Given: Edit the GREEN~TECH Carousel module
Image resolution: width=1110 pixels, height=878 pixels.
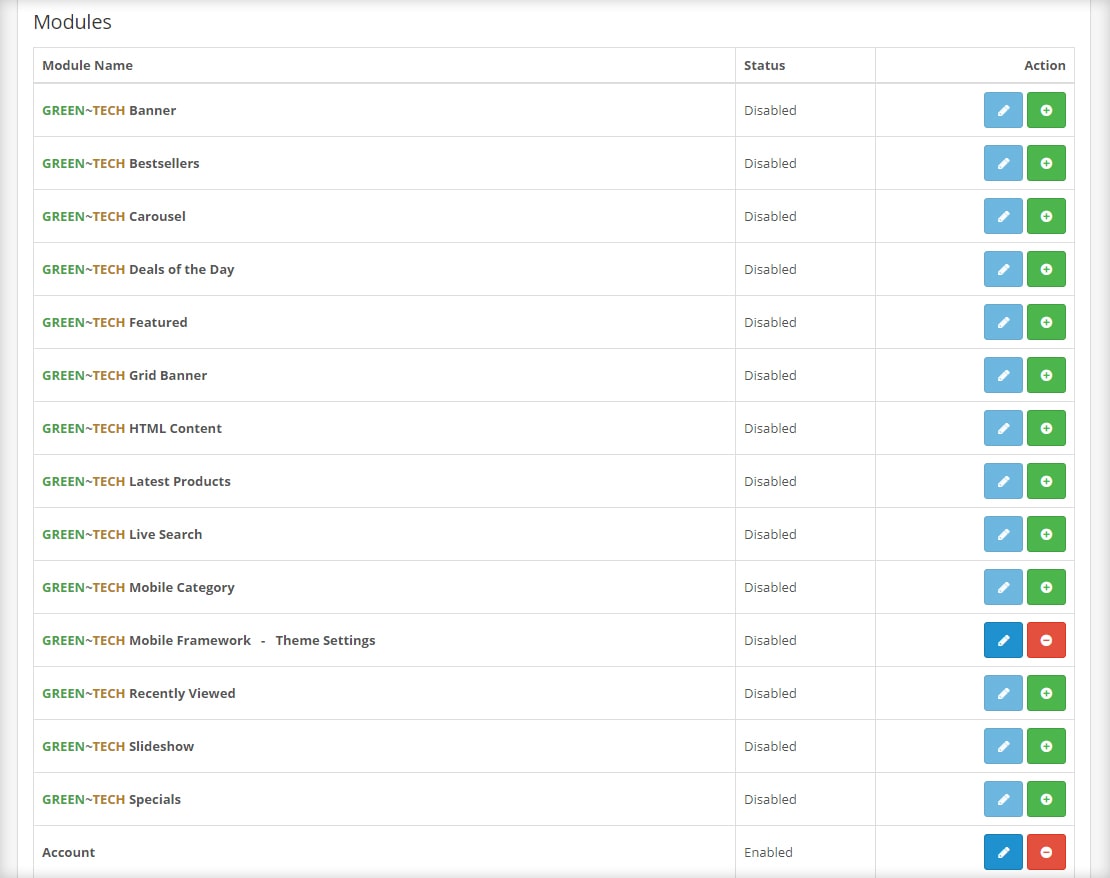Looking at the screenshot, I should [1003, 216].
